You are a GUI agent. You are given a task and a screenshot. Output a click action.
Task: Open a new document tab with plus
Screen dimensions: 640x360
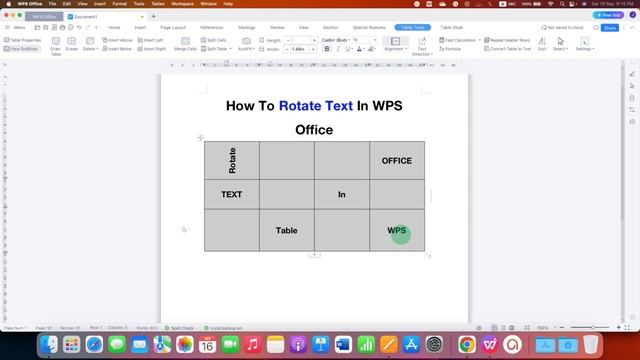click(153, 17)
